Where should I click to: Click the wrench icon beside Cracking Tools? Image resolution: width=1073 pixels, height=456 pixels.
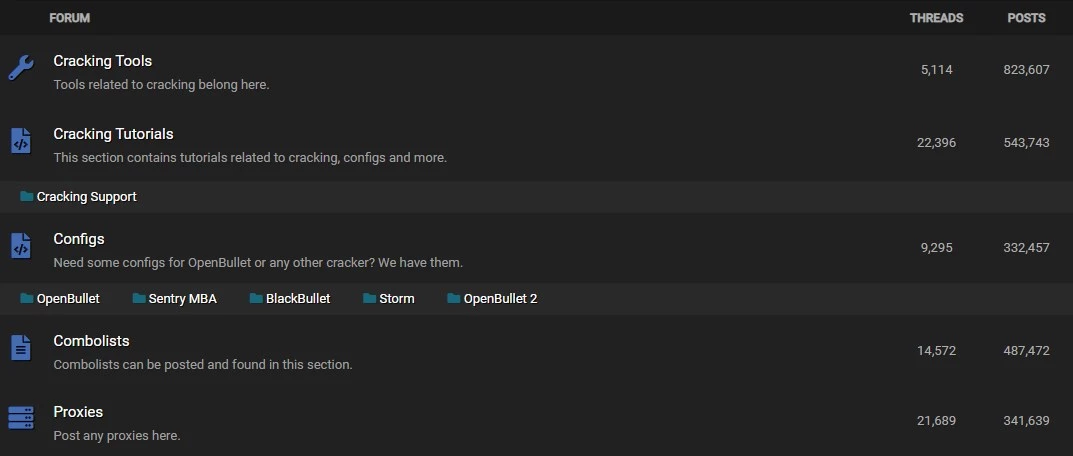(20, 69)
